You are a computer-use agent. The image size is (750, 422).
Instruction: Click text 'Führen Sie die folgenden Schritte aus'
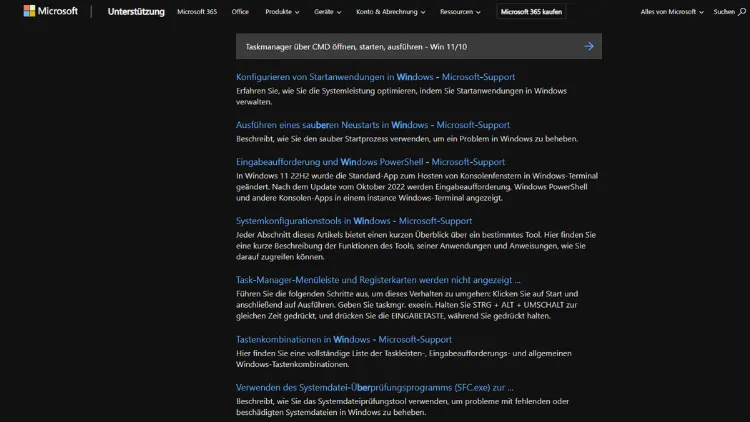coord(407,305)
